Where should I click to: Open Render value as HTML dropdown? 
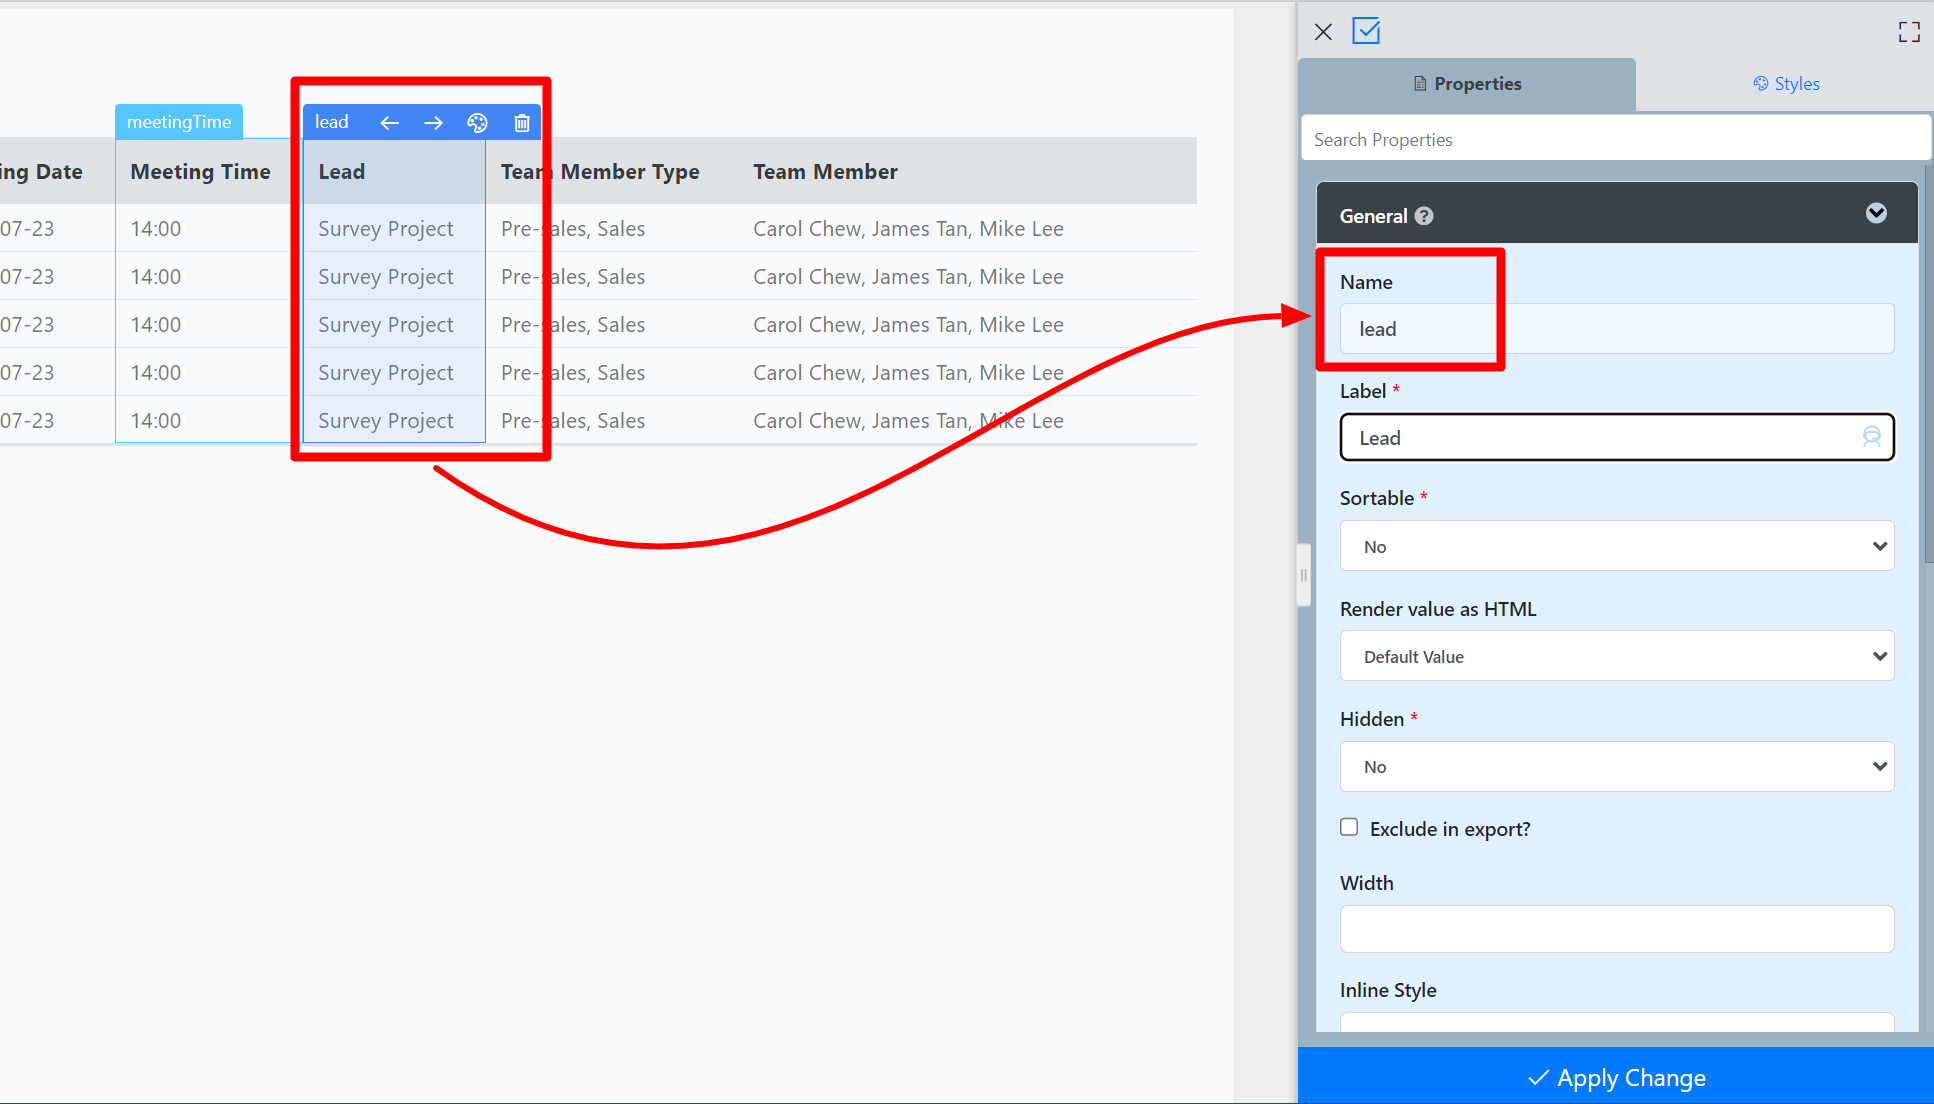click(x=1616, y=656)
